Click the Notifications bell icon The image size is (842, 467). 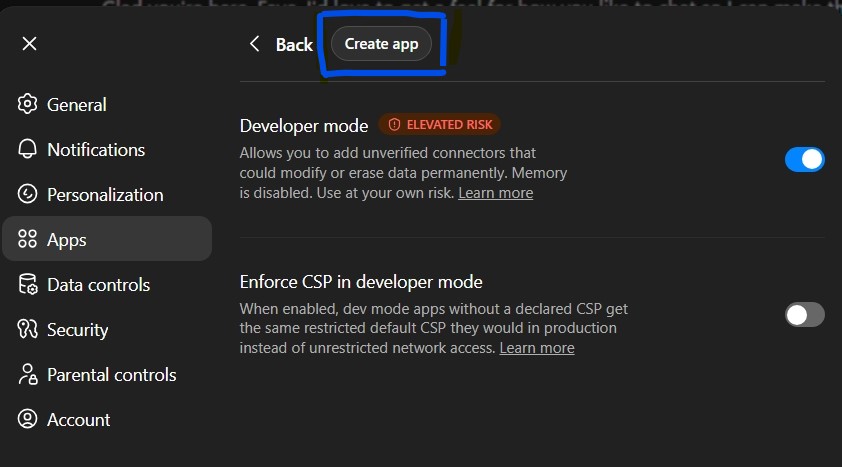pos(27,149)
